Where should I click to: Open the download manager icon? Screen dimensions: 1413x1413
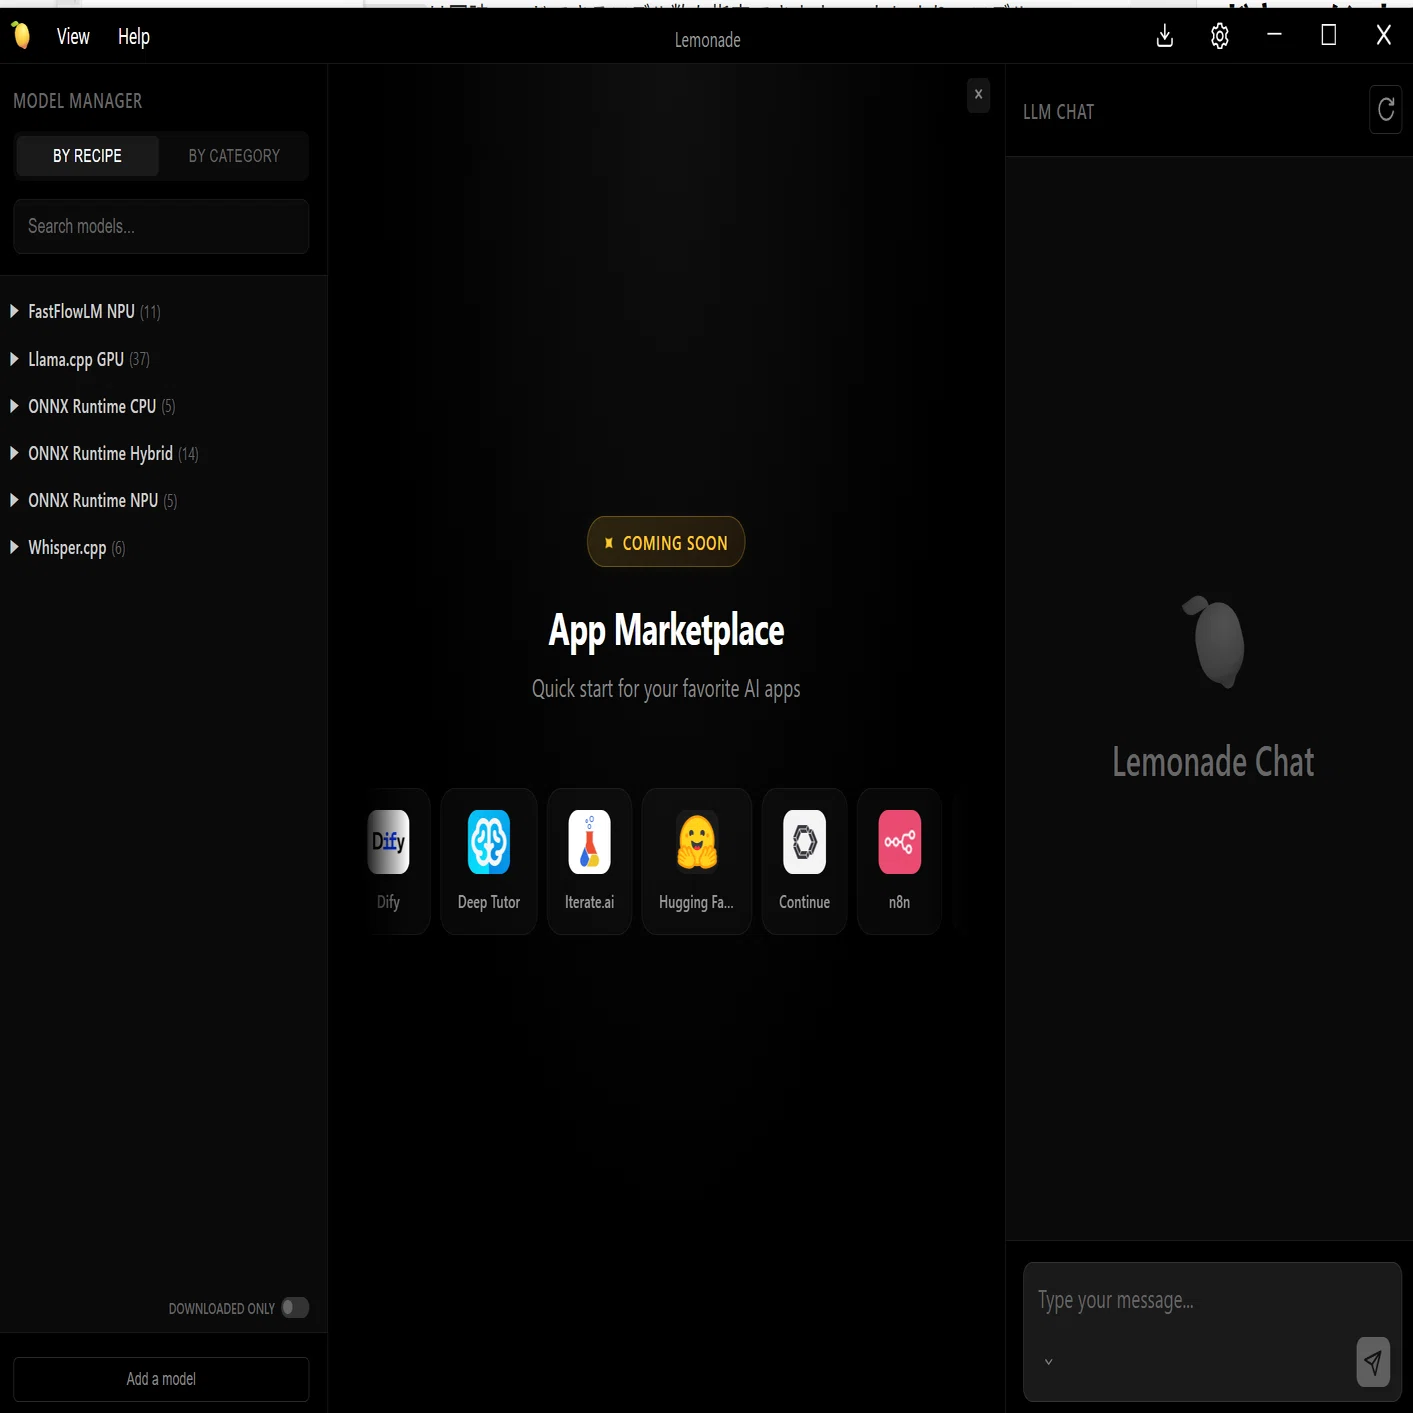[x=1165, y=36]
